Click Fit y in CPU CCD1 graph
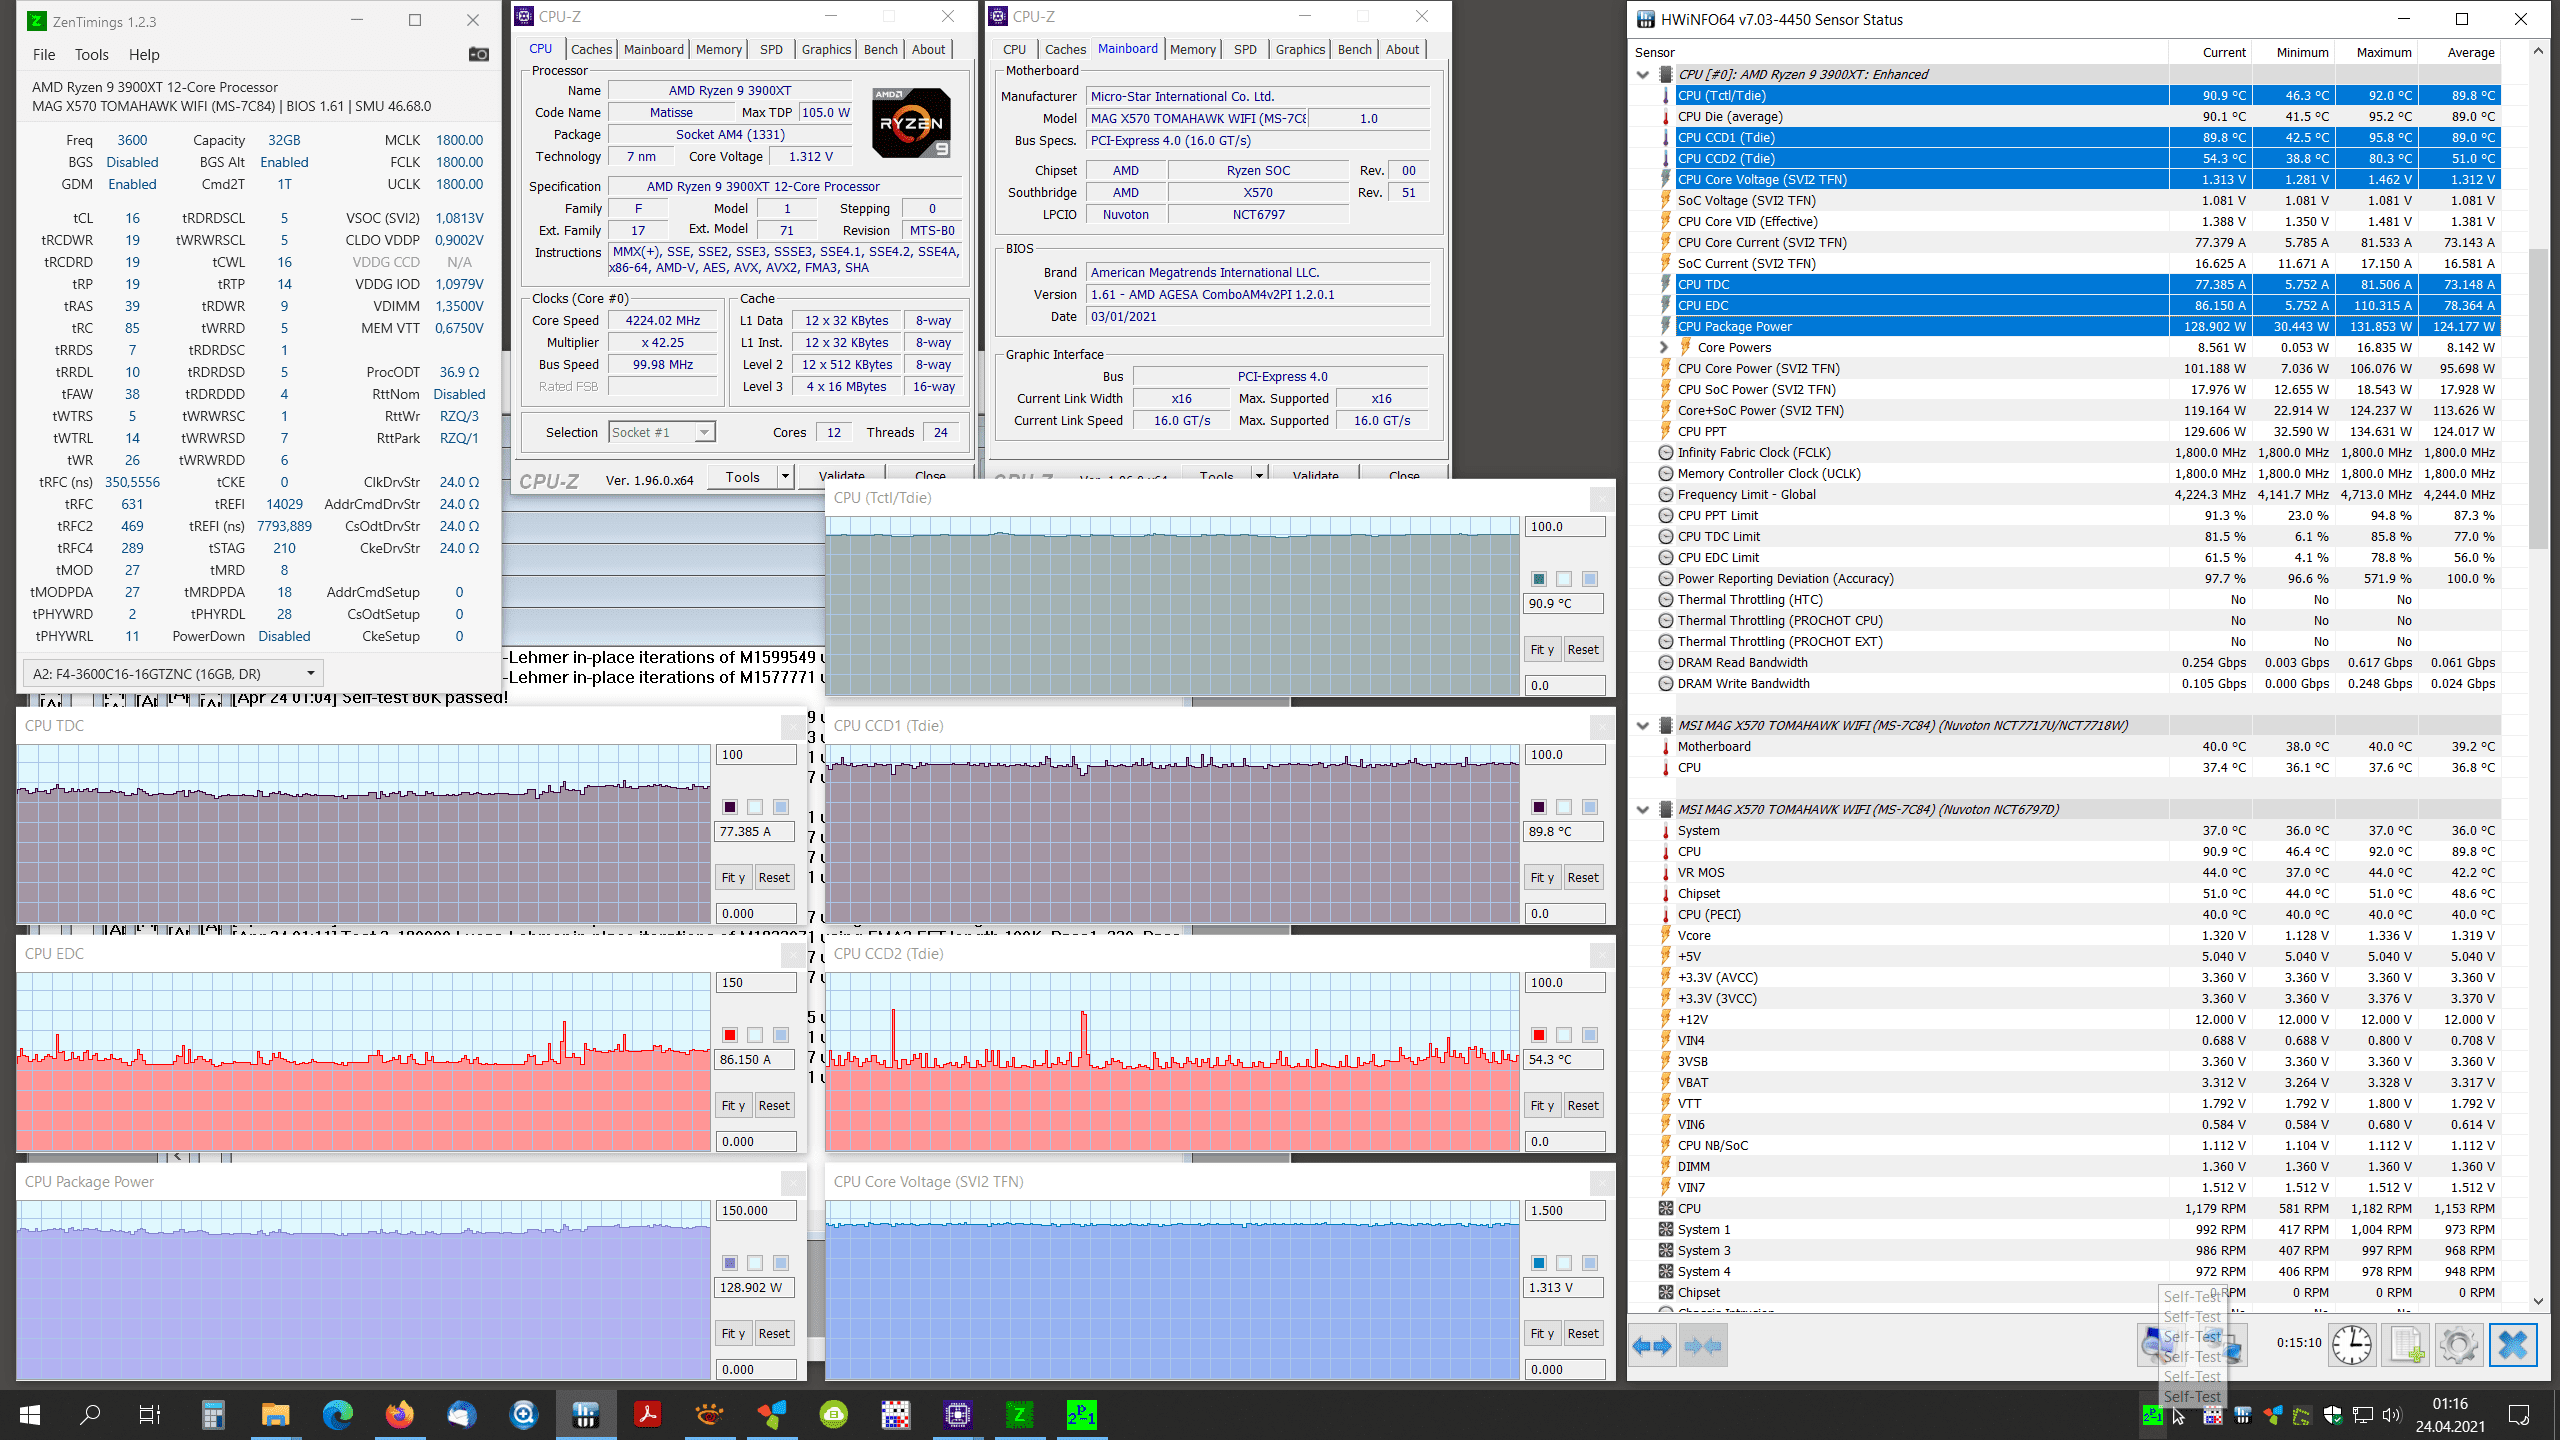Screen dimensions: 2560x1440 pyautogui.click(x=1542, y=877)
